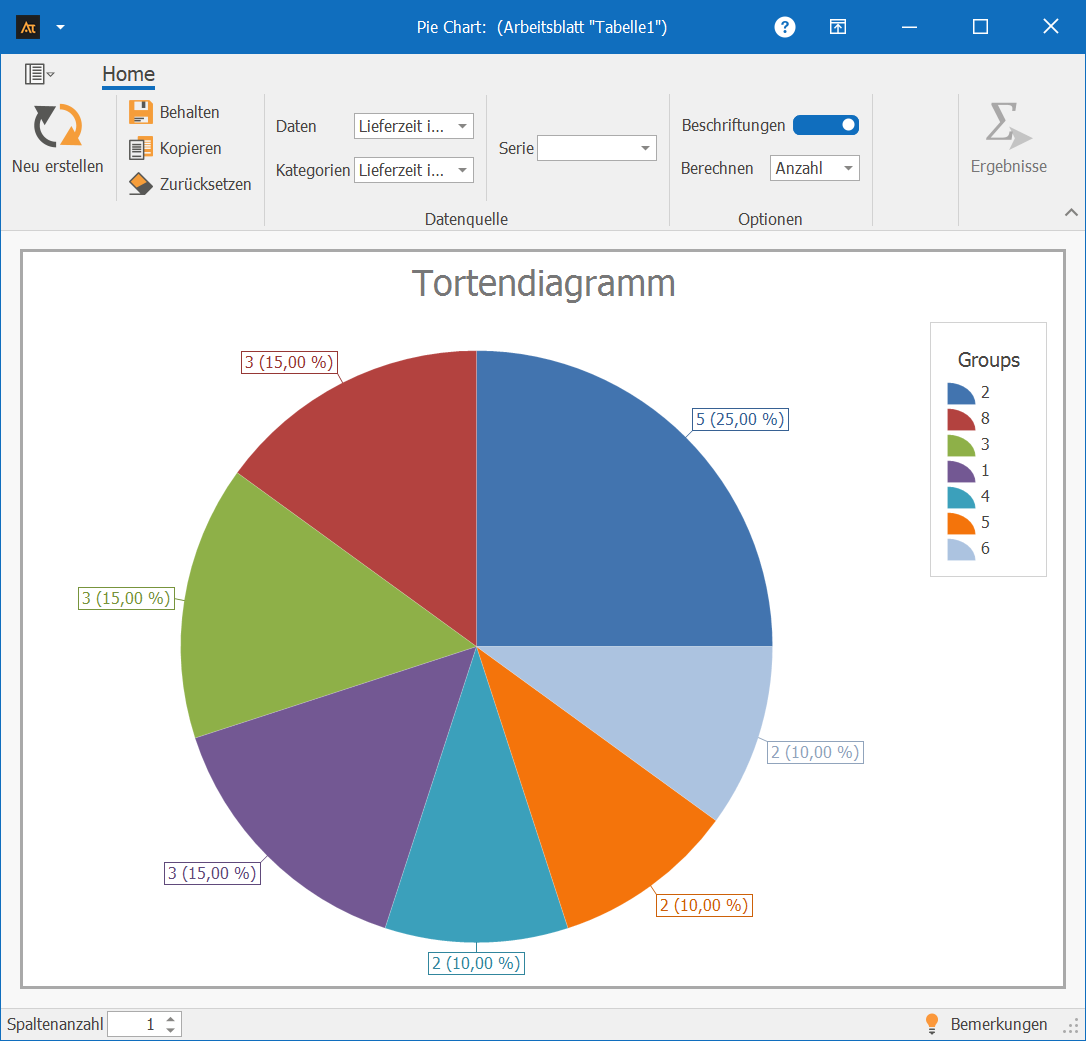
Task: Click the Behalten save disk icon
Action: pos(141,112)
